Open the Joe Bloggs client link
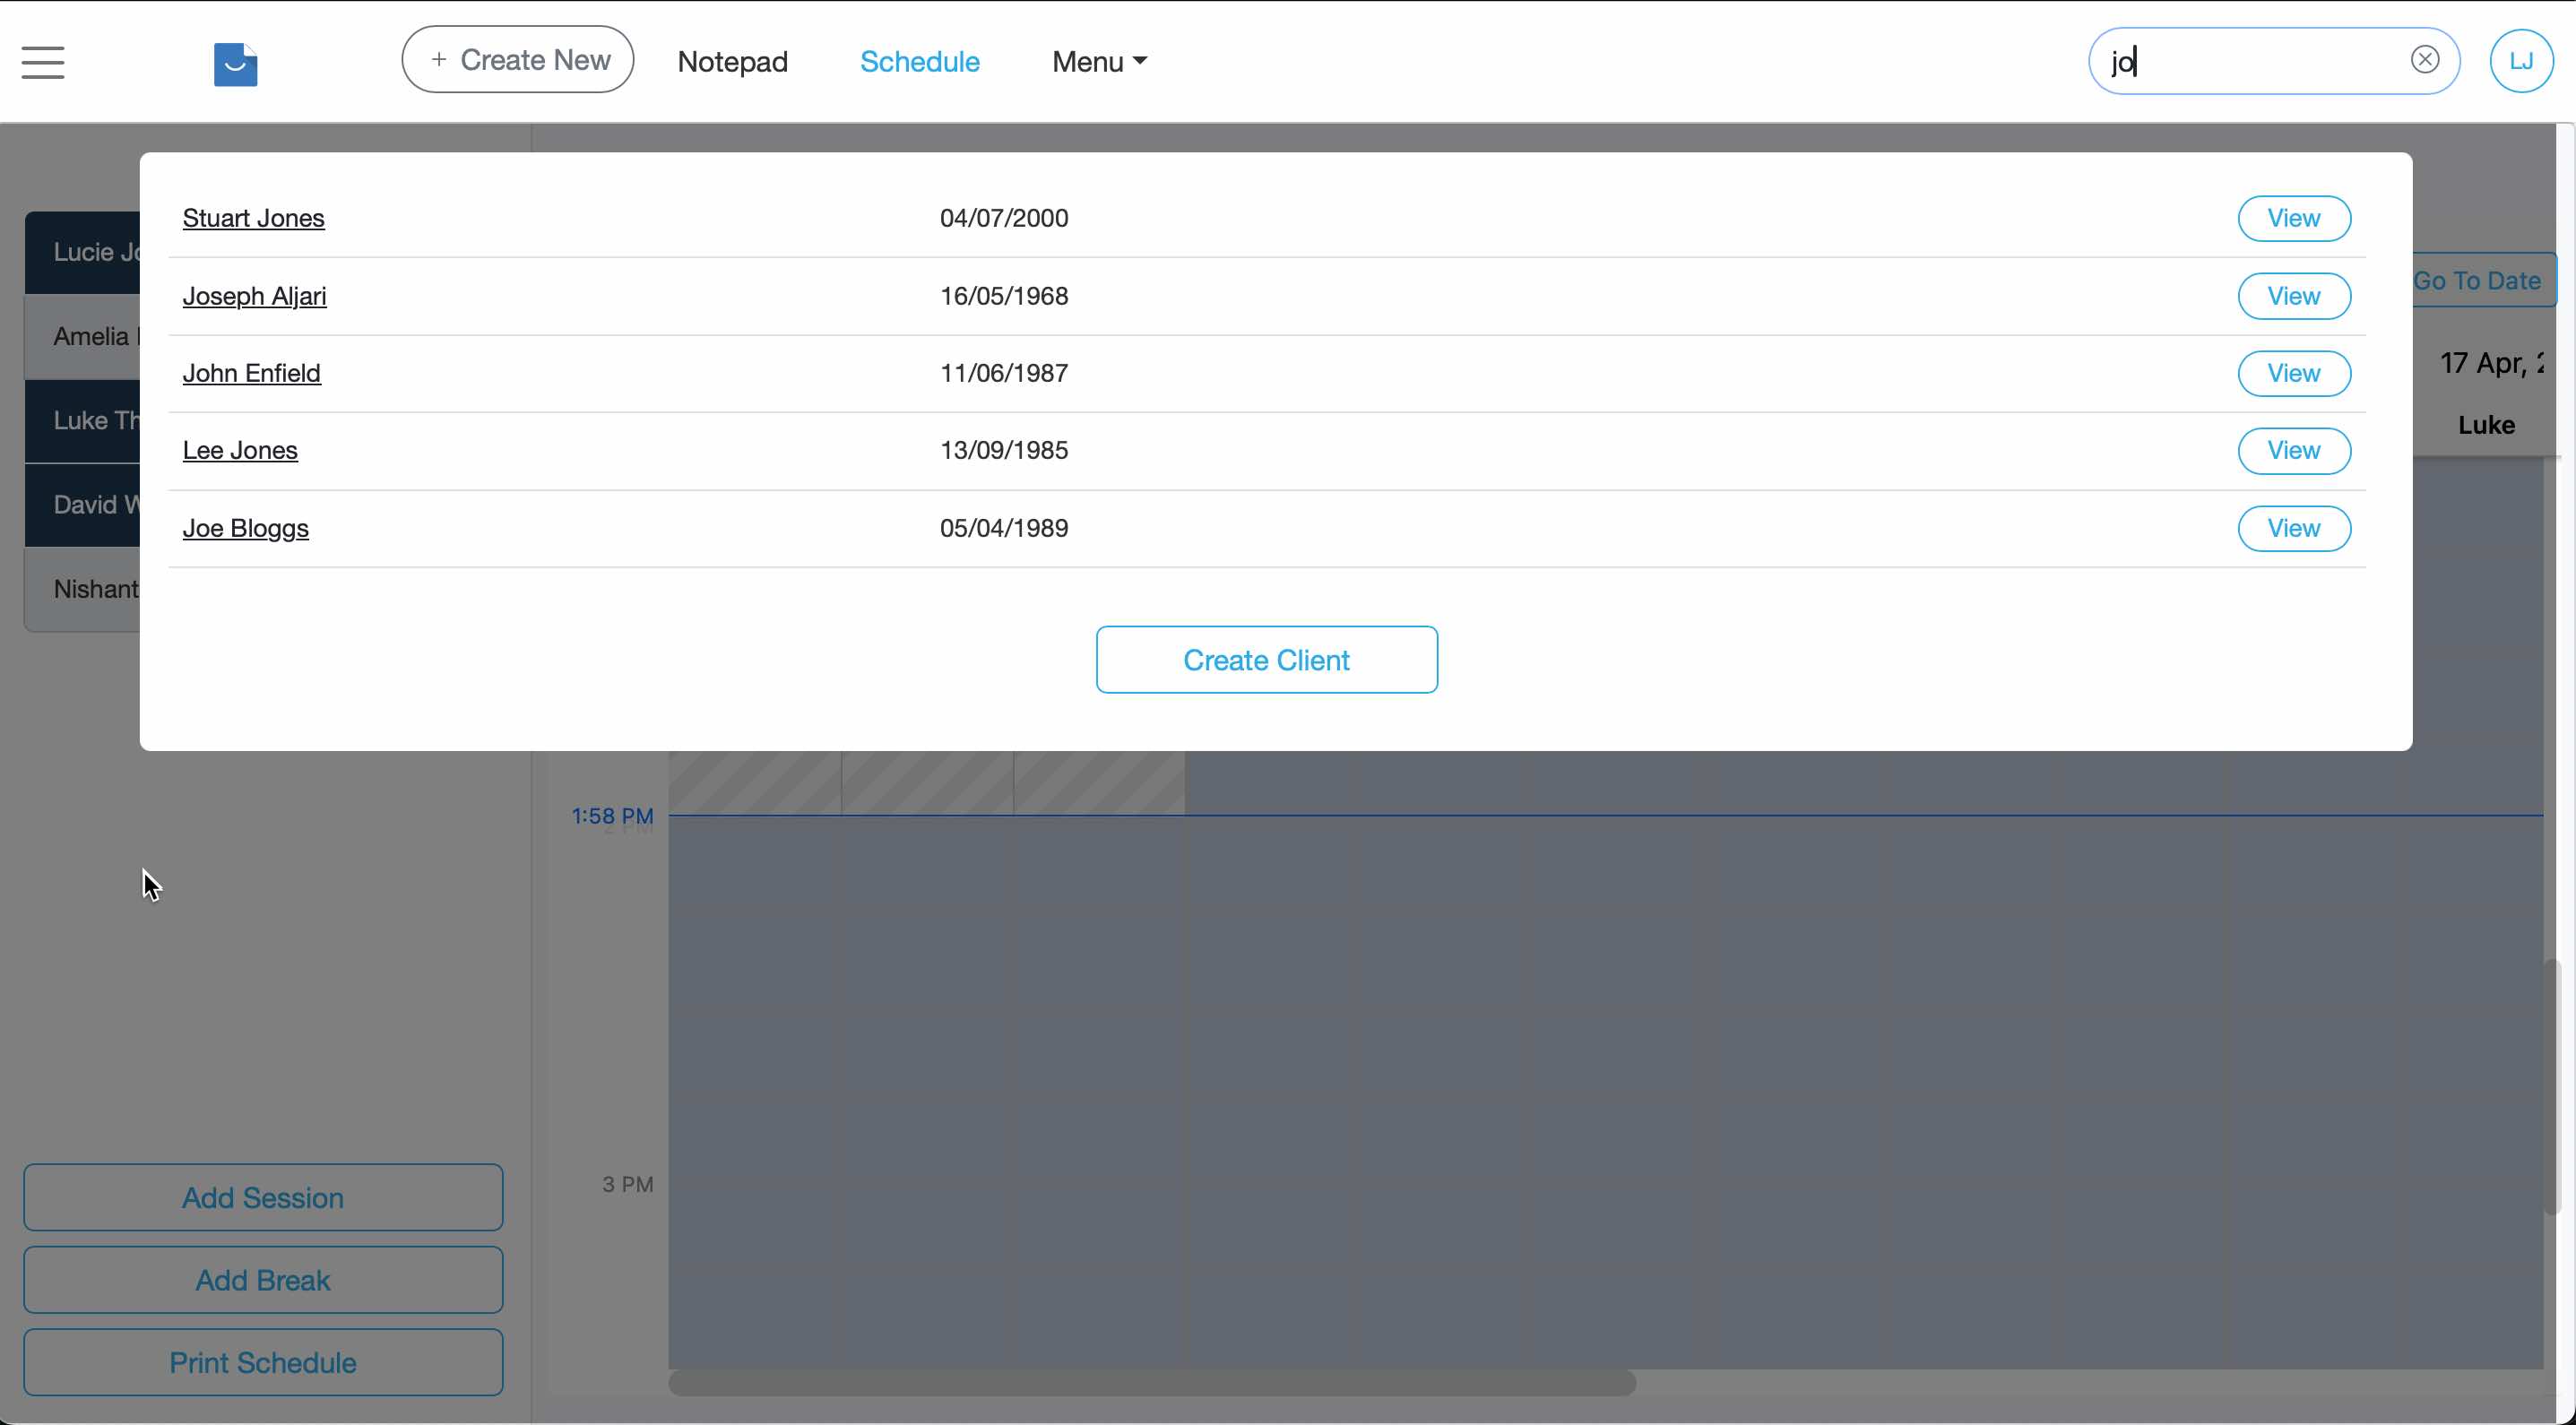This screenshot has height=1425, width=2576. [245, 528]
